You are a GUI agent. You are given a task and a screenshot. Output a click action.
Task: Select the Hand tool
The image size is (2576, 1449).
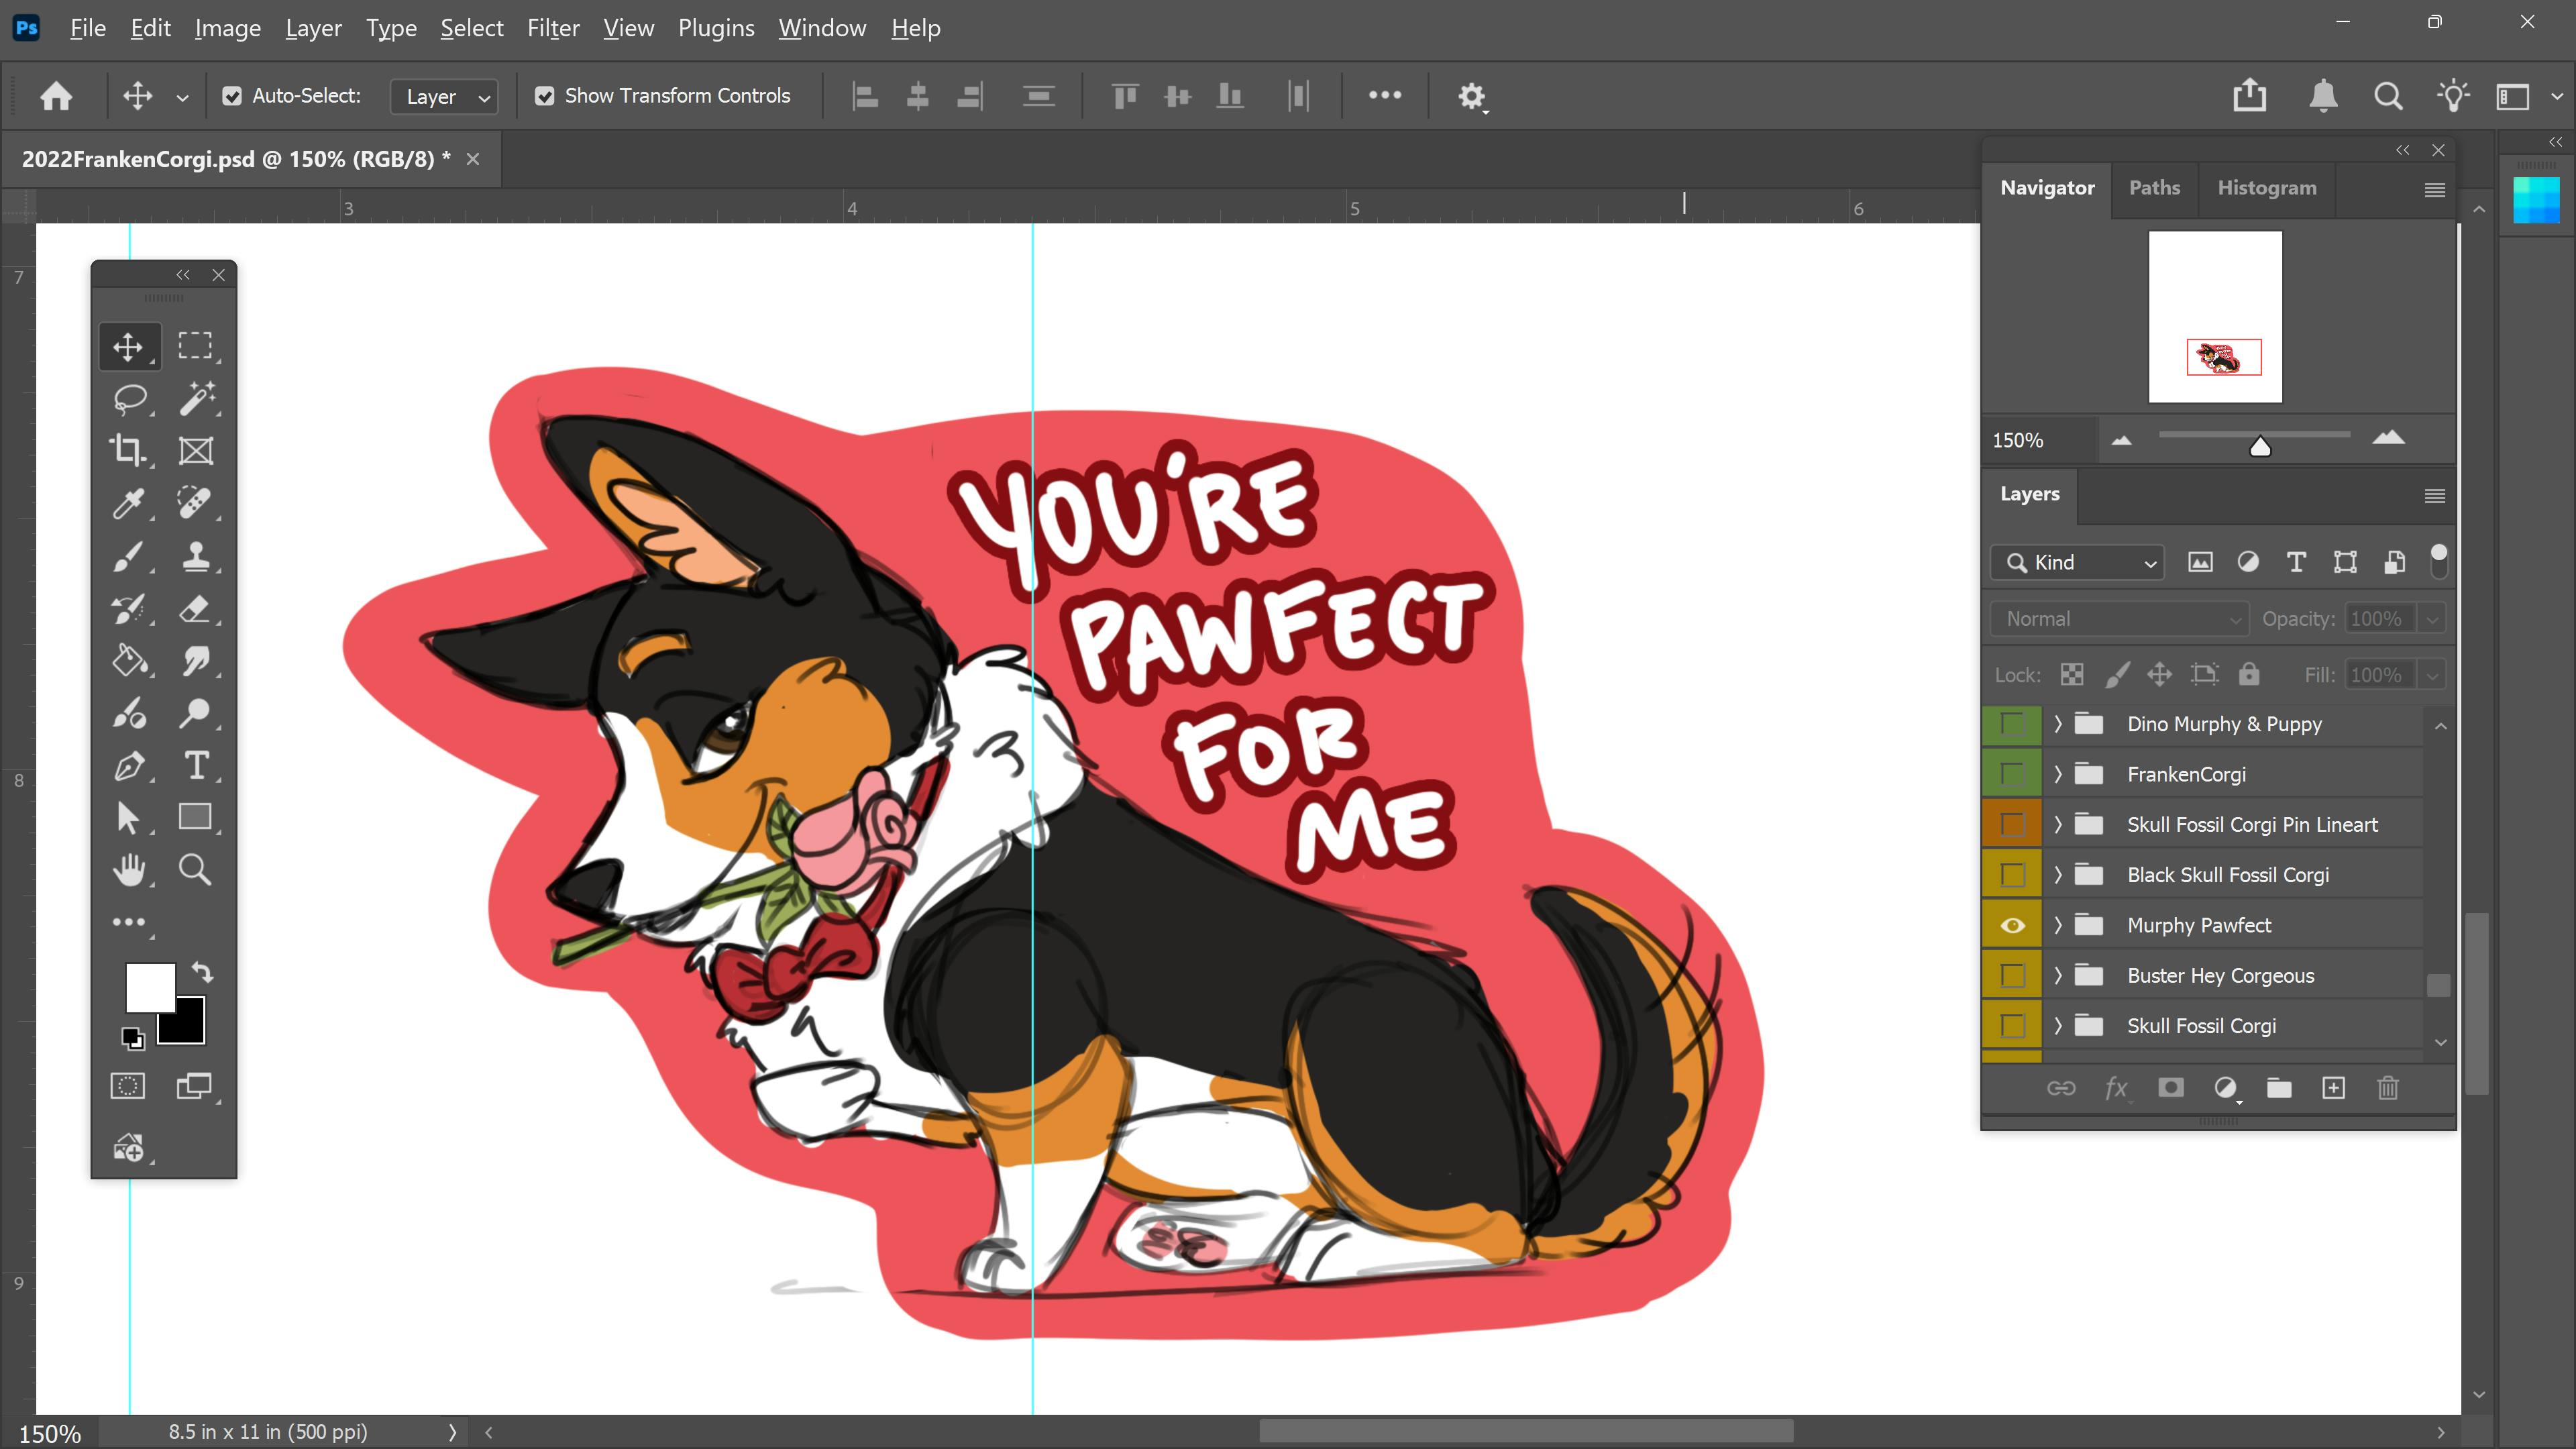129,870
